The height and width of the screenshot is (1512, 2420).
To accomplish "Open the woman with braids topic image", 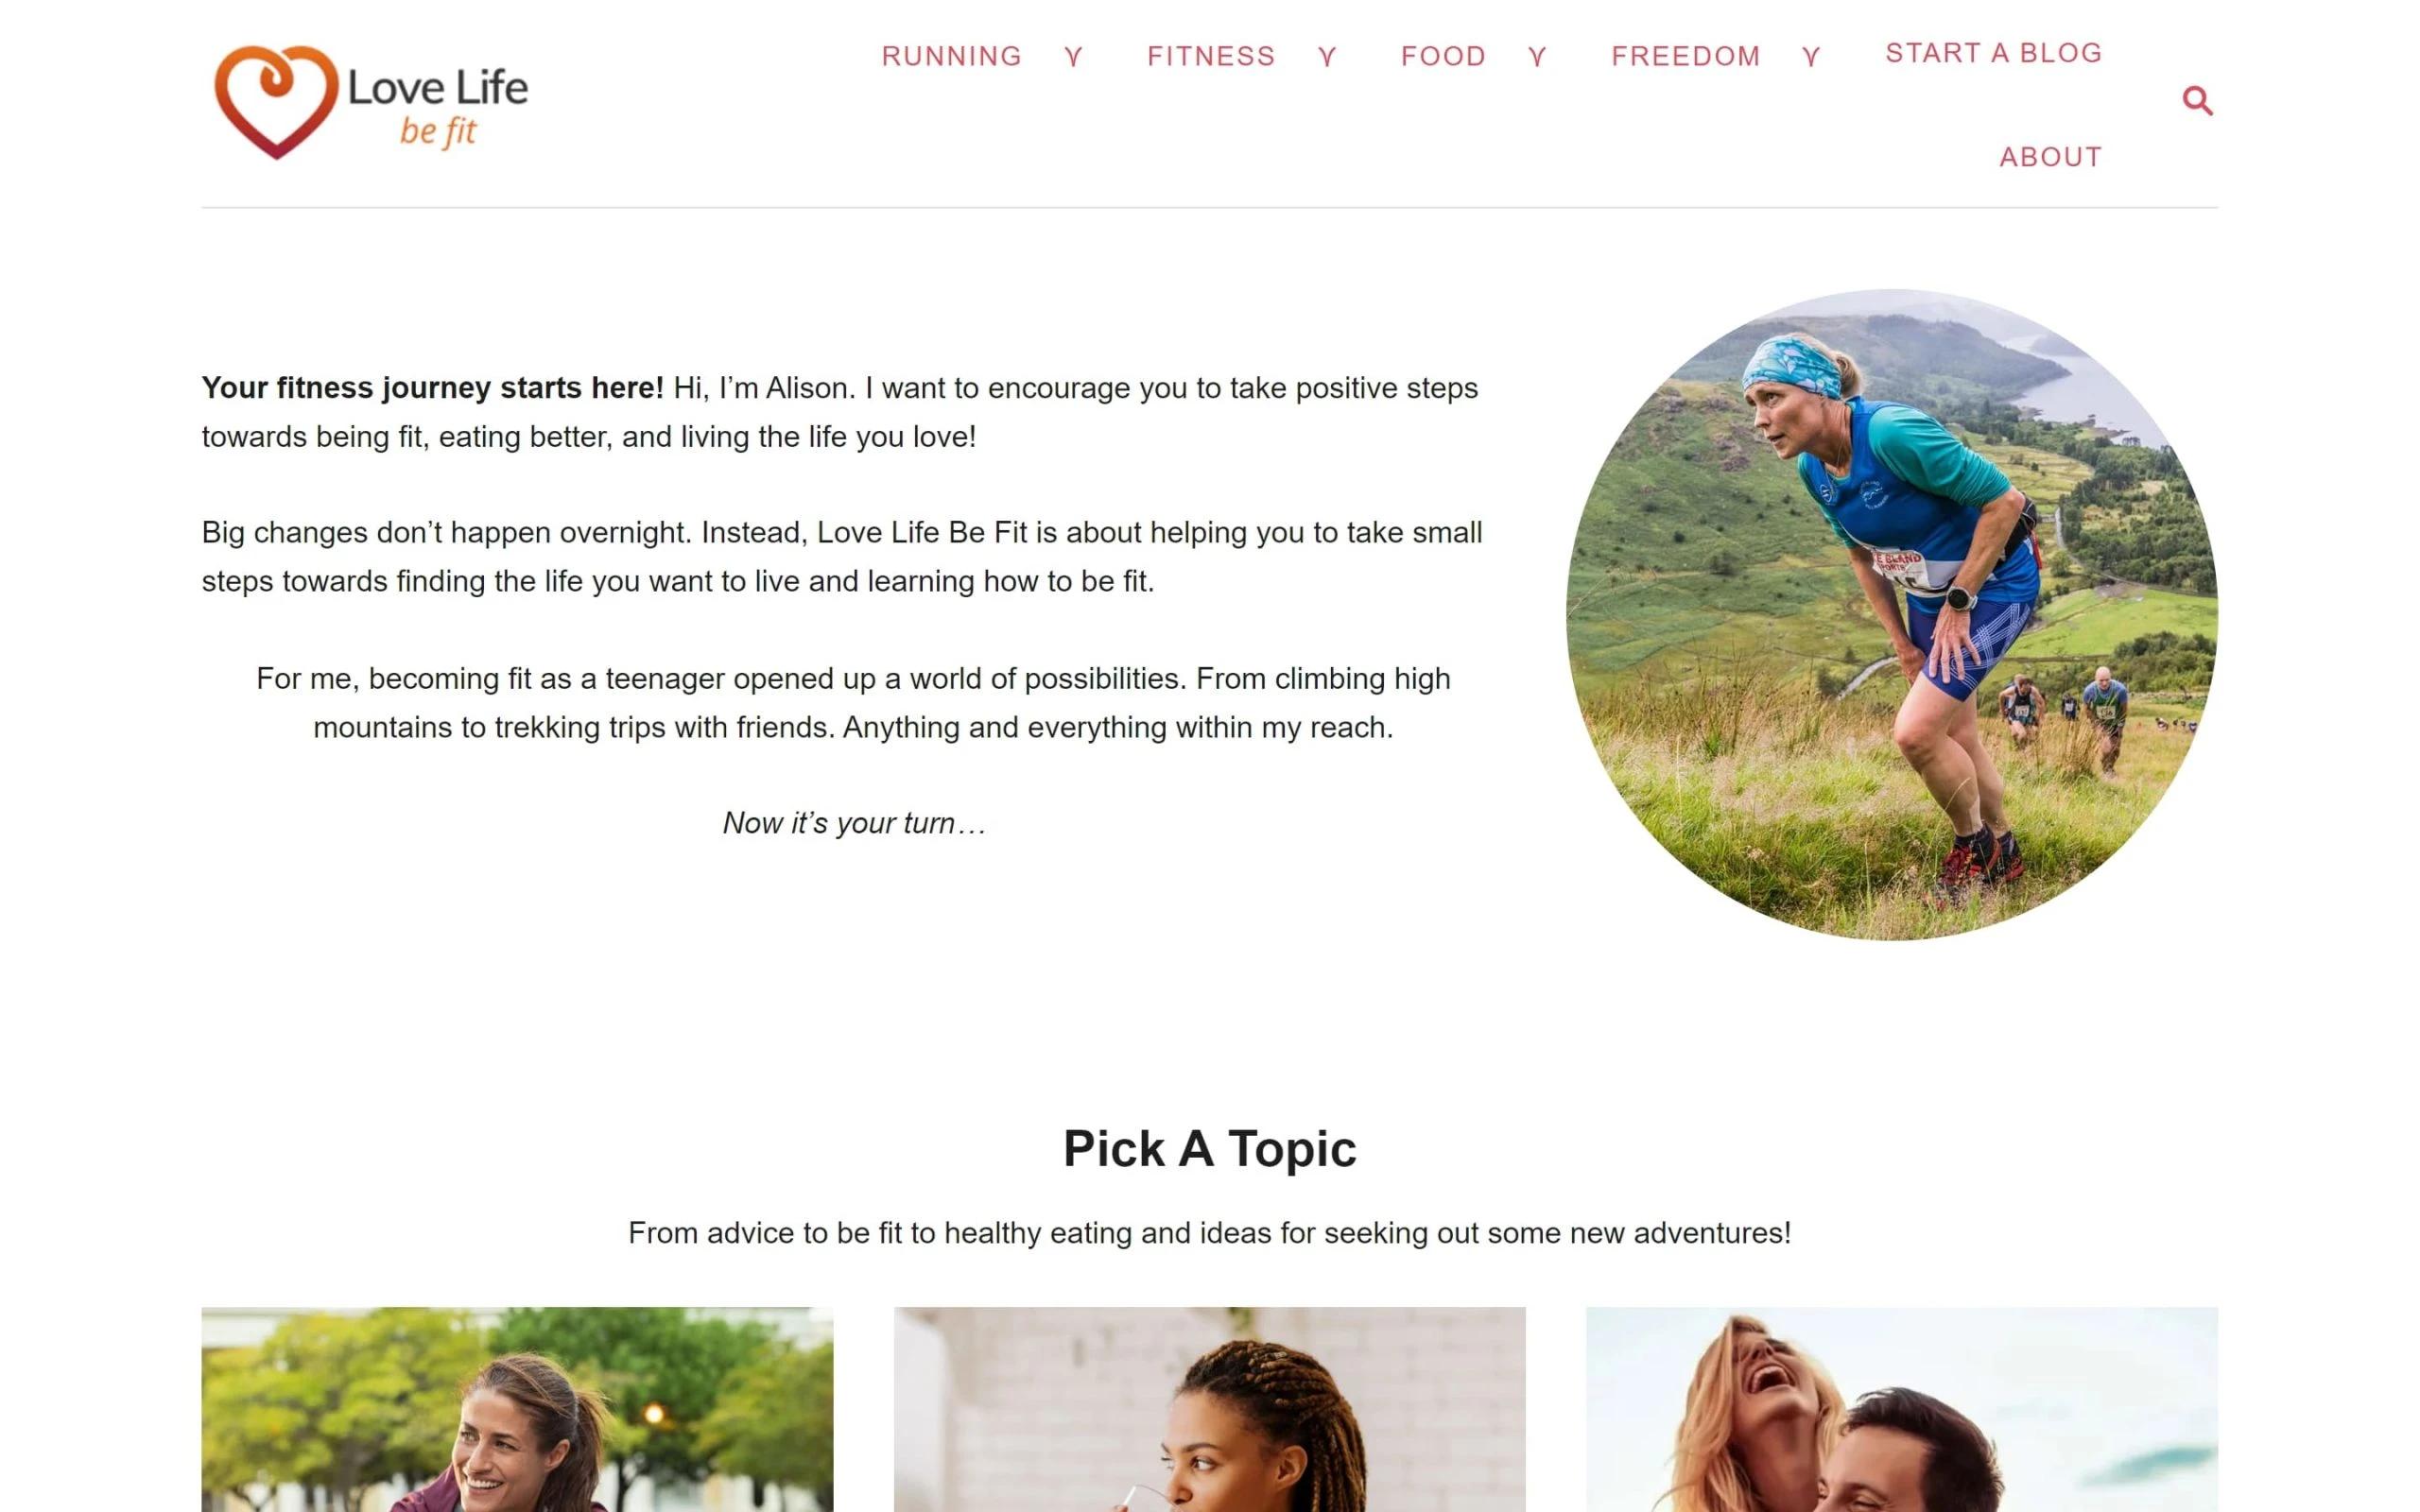I will [1209, 1409].
